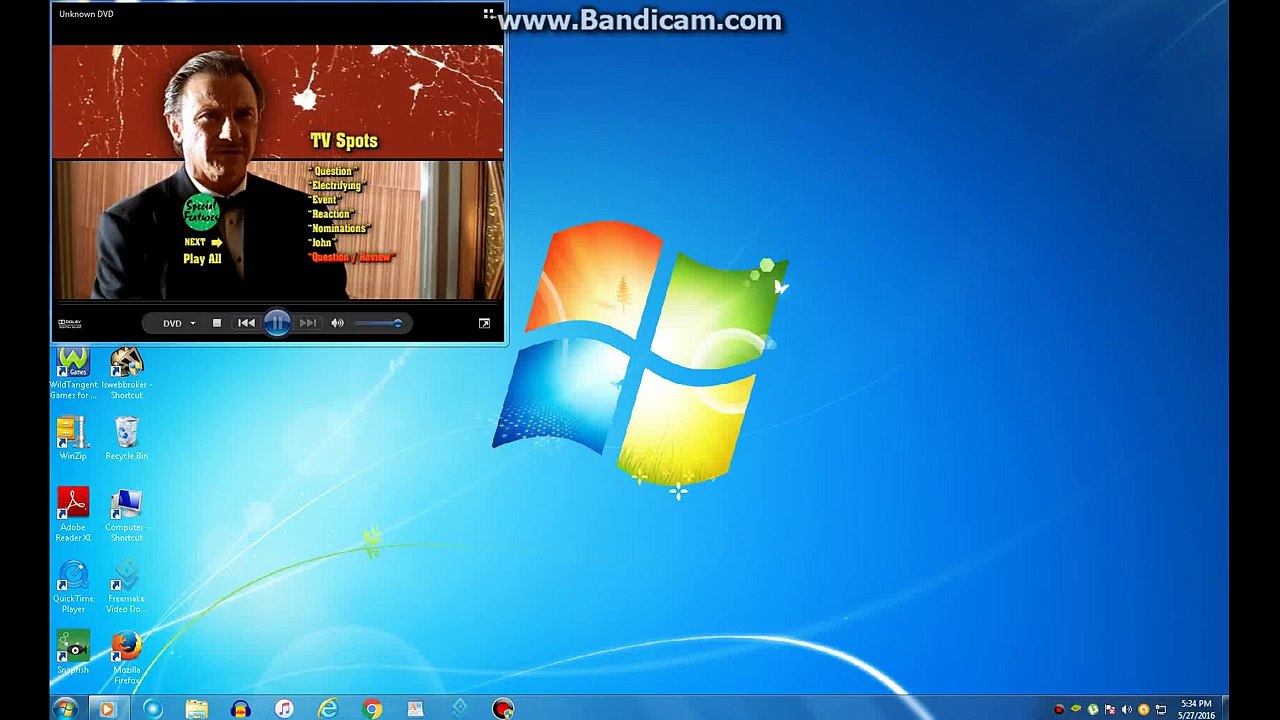Open the teal diamond taskbar app
The height and width of the screenshot is (720, 1280).
459,709
